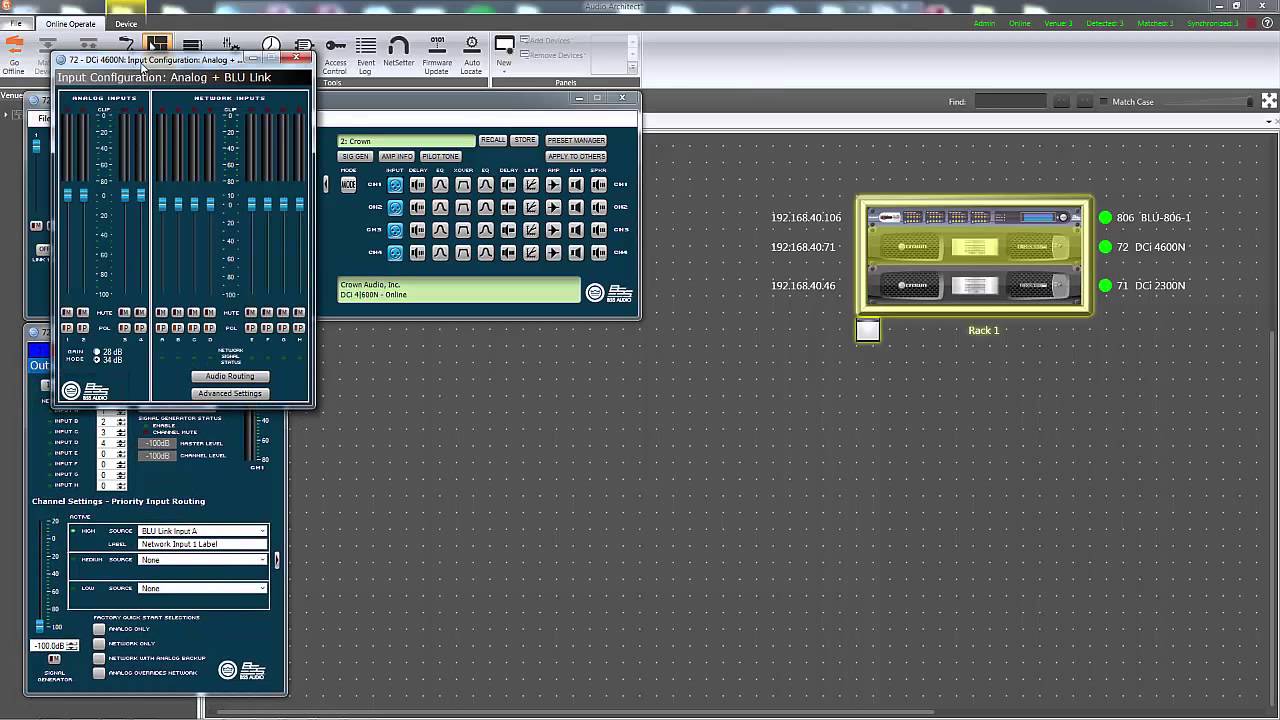Open the CH1 SPKR speaker block

tap(598, 185)
